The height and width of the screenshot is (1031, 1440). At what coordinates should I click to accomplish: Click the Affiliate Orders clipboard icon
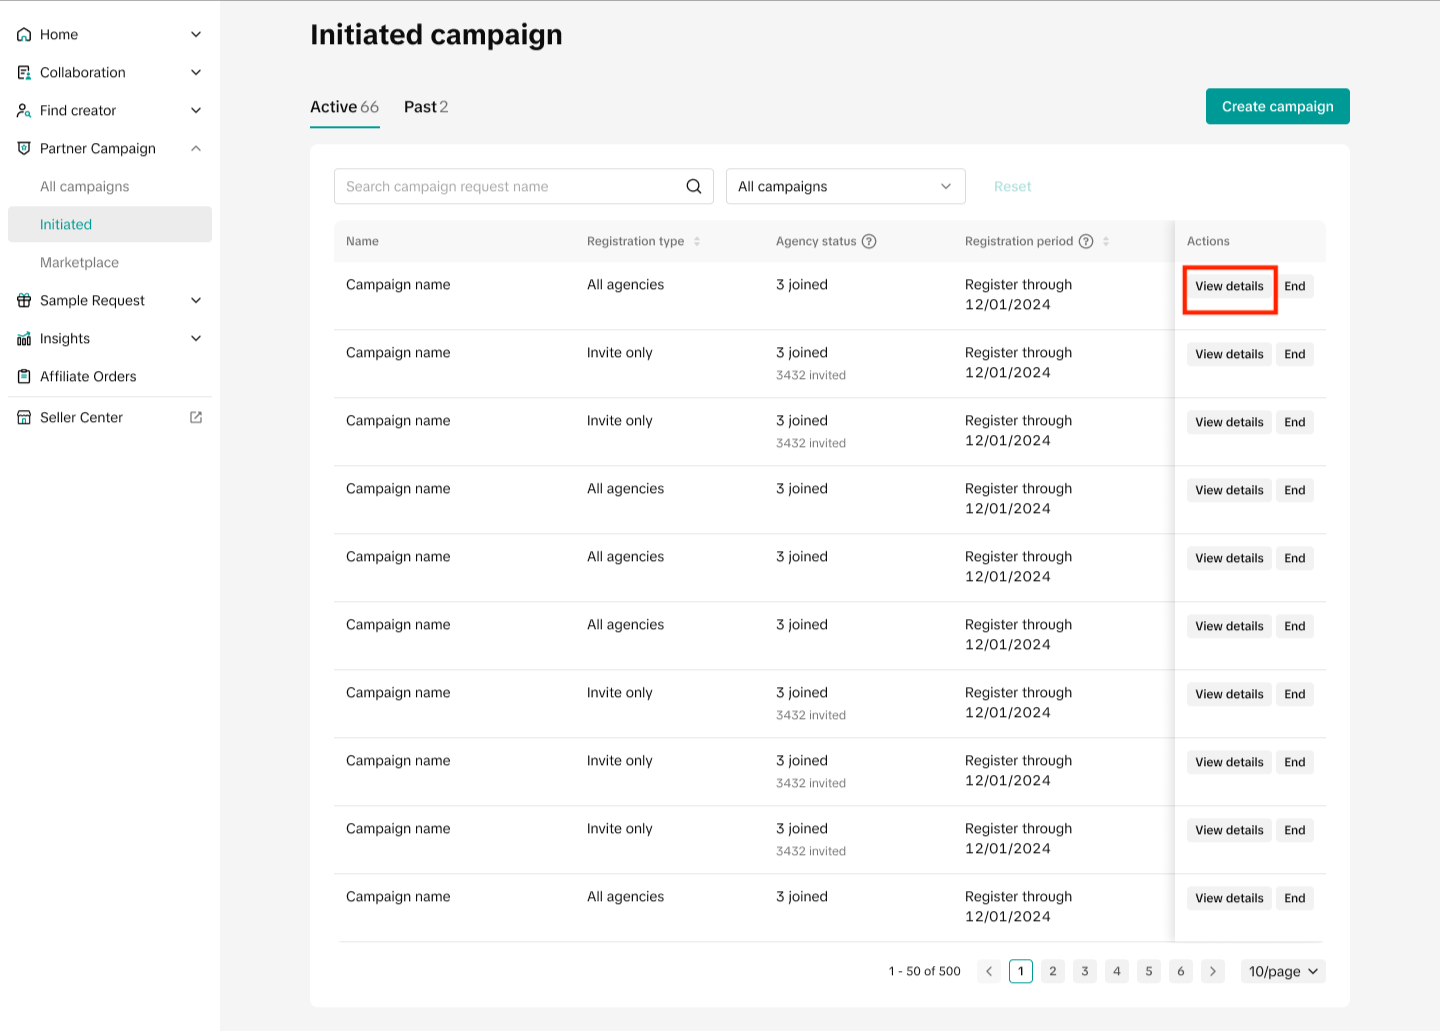[x=24, y=376]
